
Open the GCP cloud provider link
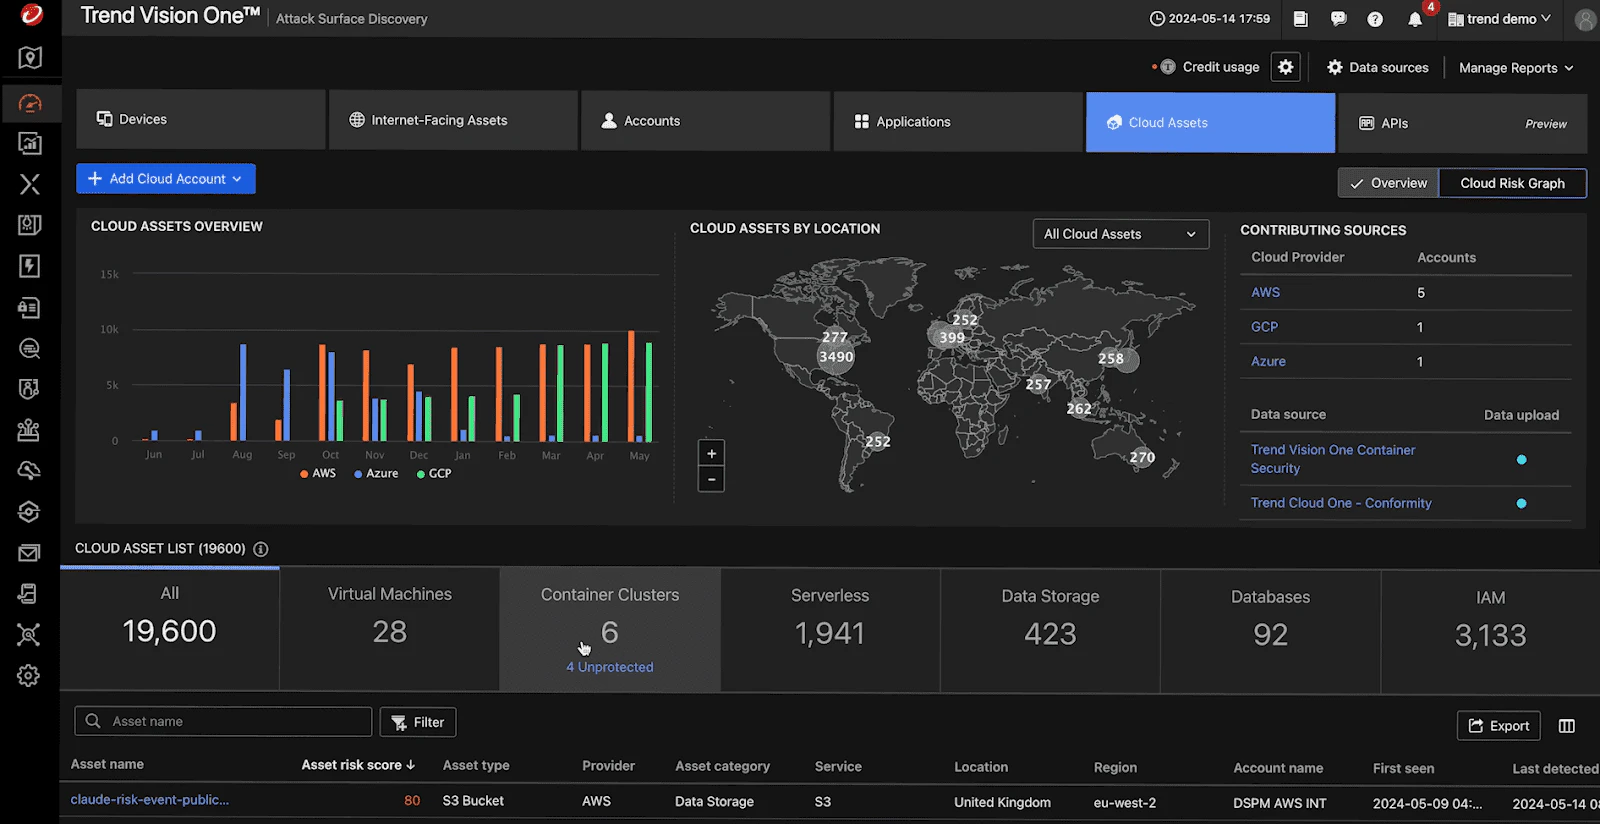(1264, 327)
